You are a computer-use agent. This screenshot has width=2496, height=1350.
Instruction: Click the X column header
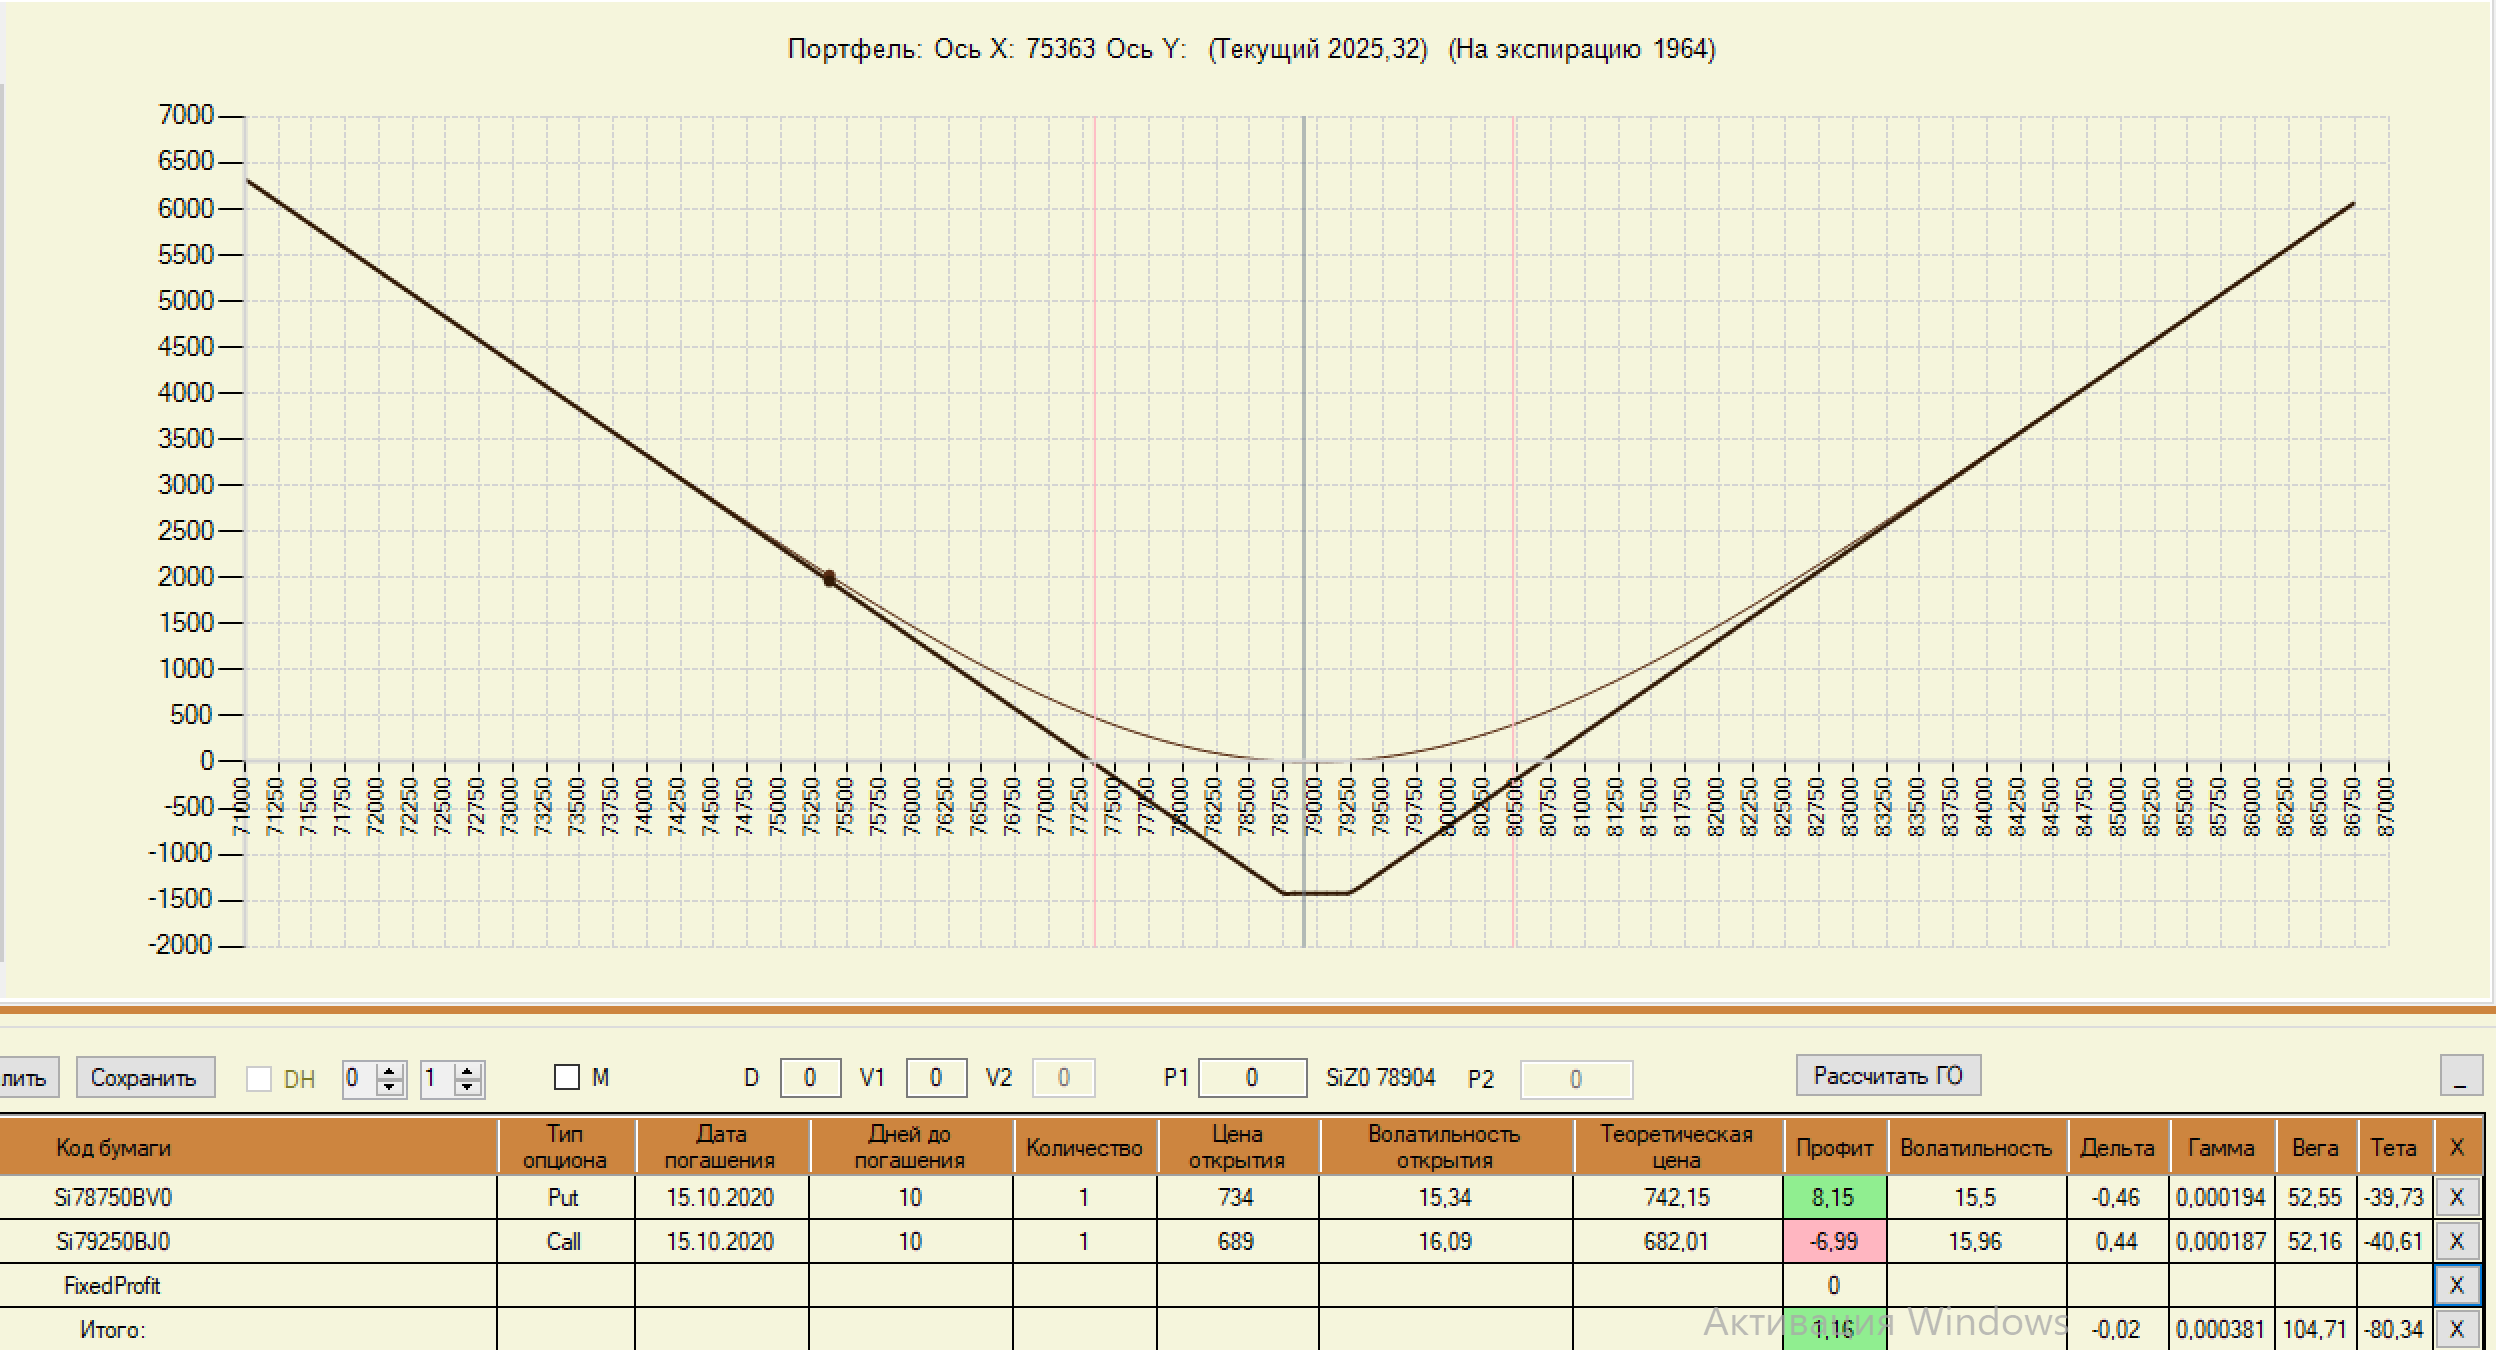(2456, 1147)
